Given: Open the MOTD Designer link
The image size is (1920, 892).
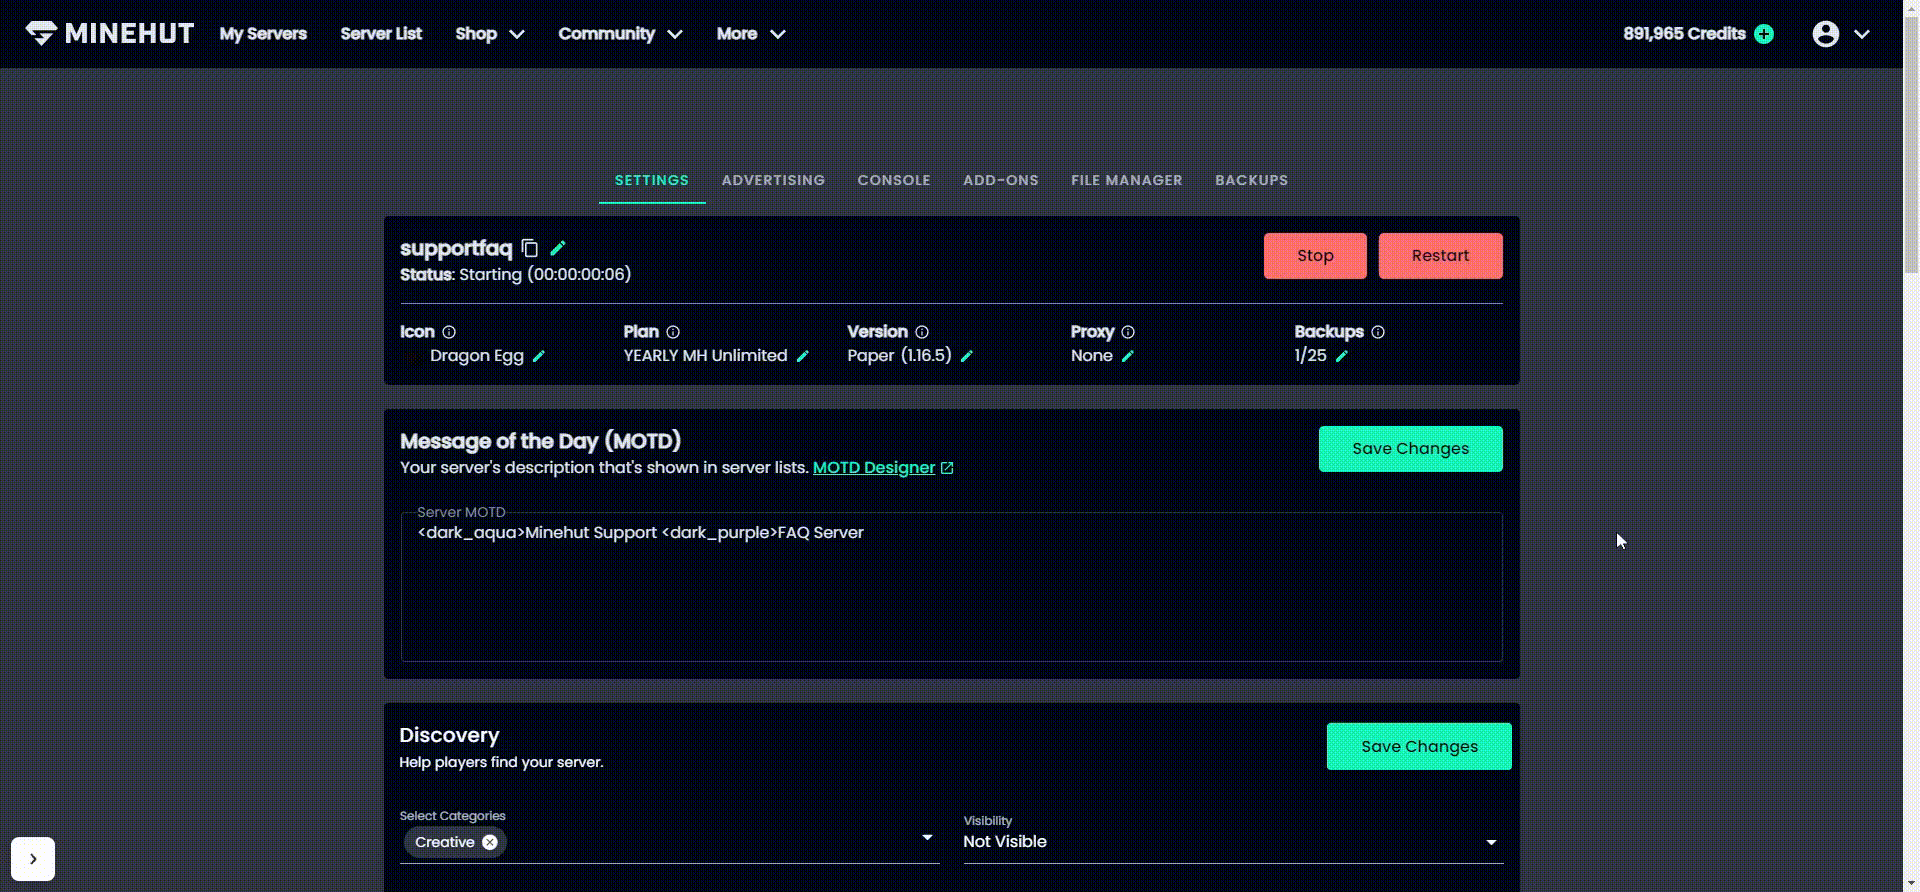Looking at the screenshot, I should pyautogui.click(x=883, y=468).
